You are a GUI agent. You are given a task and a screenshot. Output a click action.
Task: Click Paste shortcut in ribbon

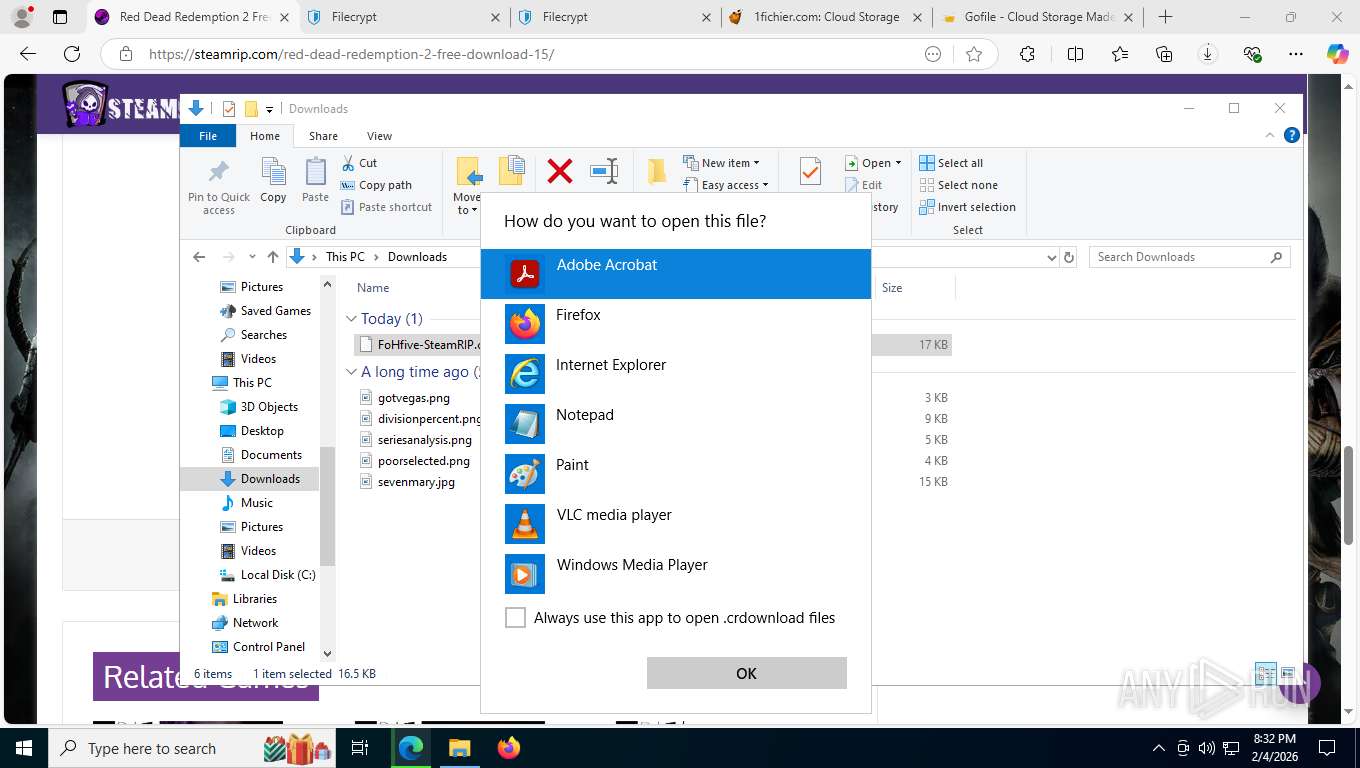386,207
